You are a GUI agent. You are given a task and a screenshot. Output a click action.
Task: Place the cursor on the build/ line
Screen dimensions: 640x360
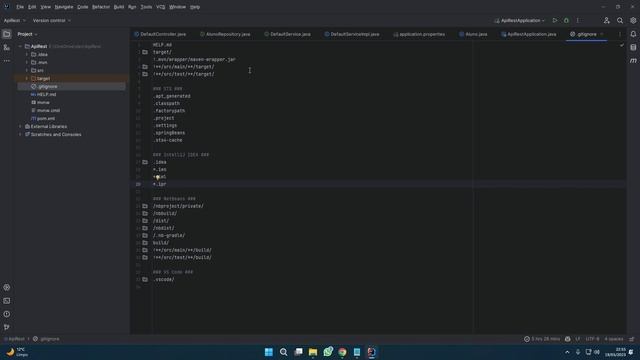coord(161,243)
